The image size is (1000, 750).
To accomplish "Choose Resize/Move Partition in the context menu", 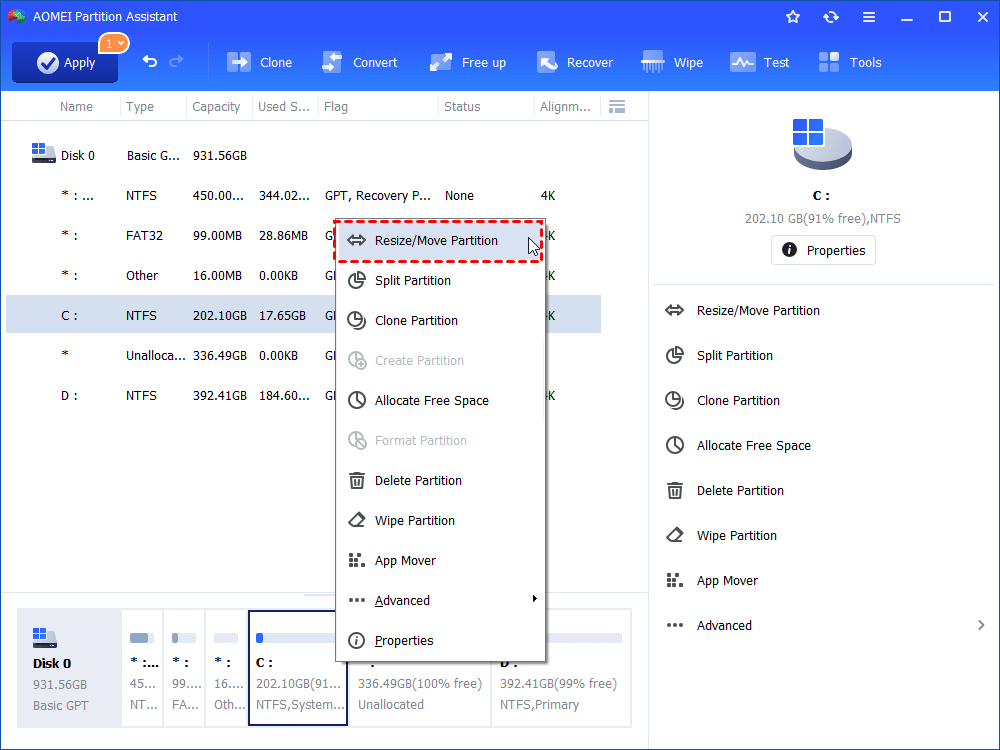I will pyautogui.click(x=439, y=240).
